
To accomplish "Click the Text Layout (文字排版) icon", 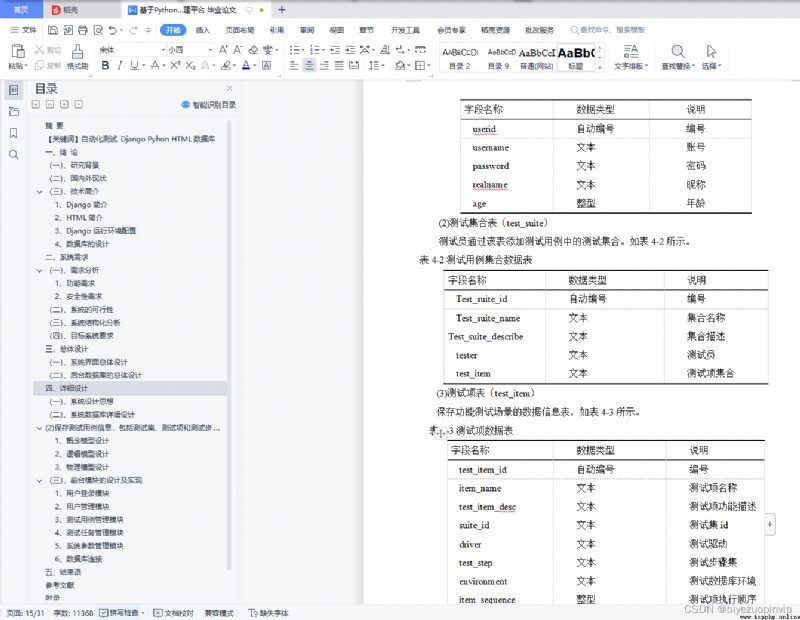I will pyautogui.click(x=631, y=51).
